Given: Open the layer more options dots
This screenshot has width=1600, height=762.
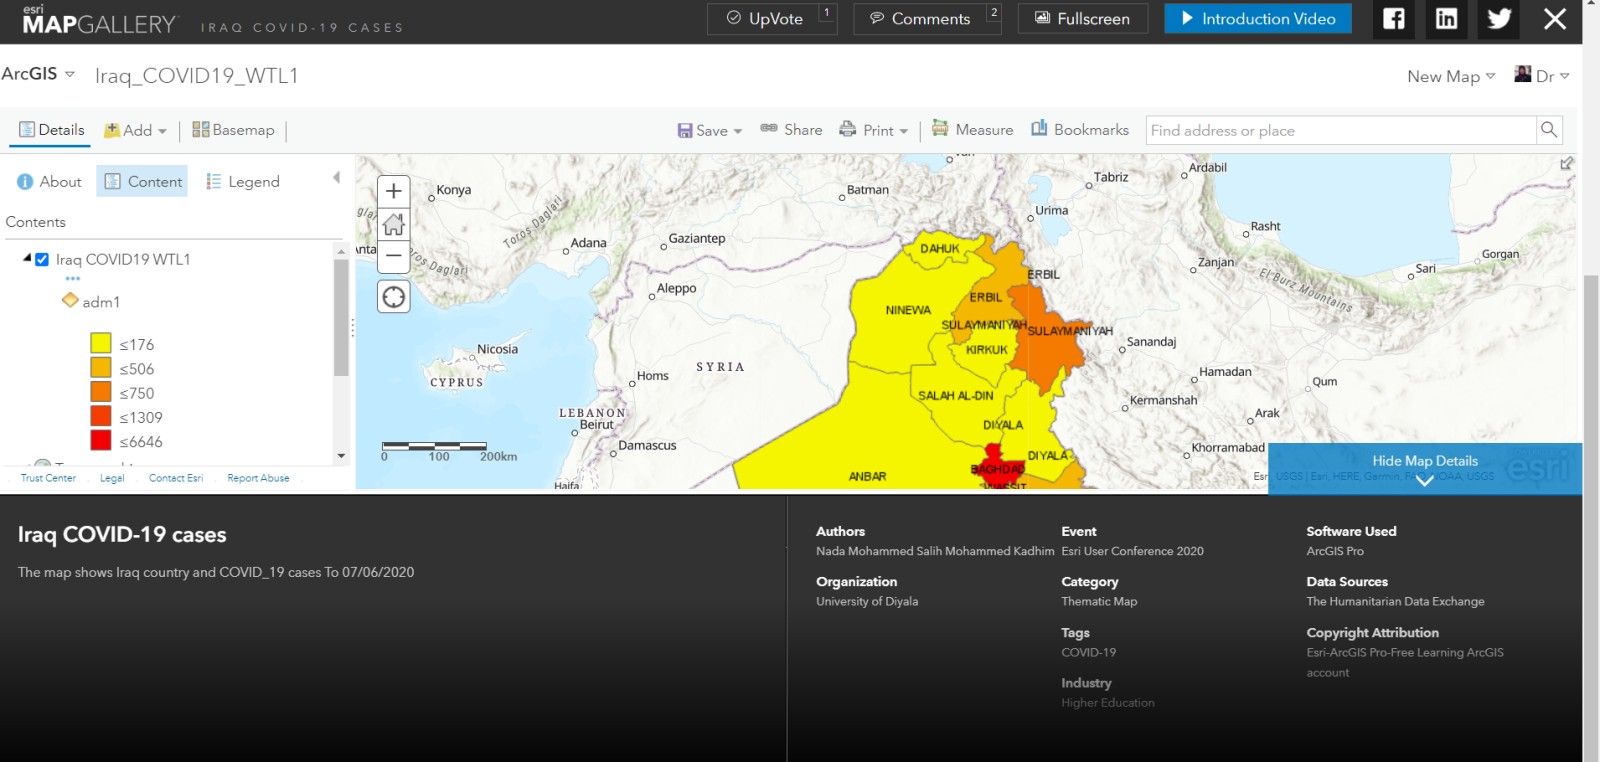Looking at the screenshot, I should click(72, 279).
